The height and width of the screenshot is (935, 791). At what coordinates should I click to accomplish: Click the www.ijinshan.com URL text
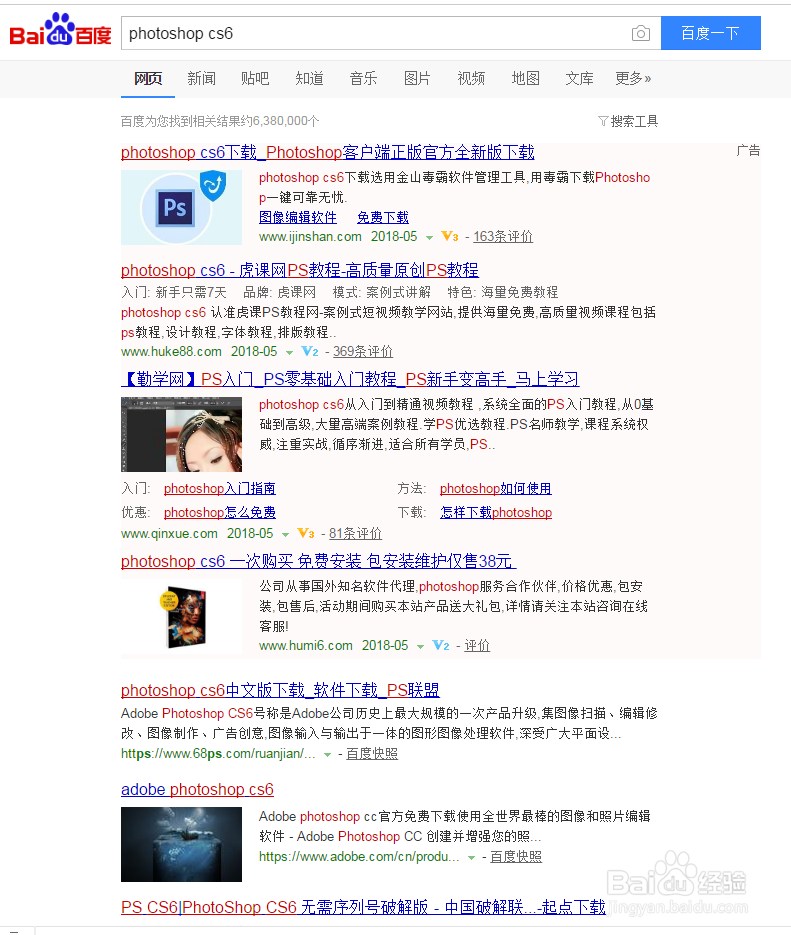[x=311, y=237]
